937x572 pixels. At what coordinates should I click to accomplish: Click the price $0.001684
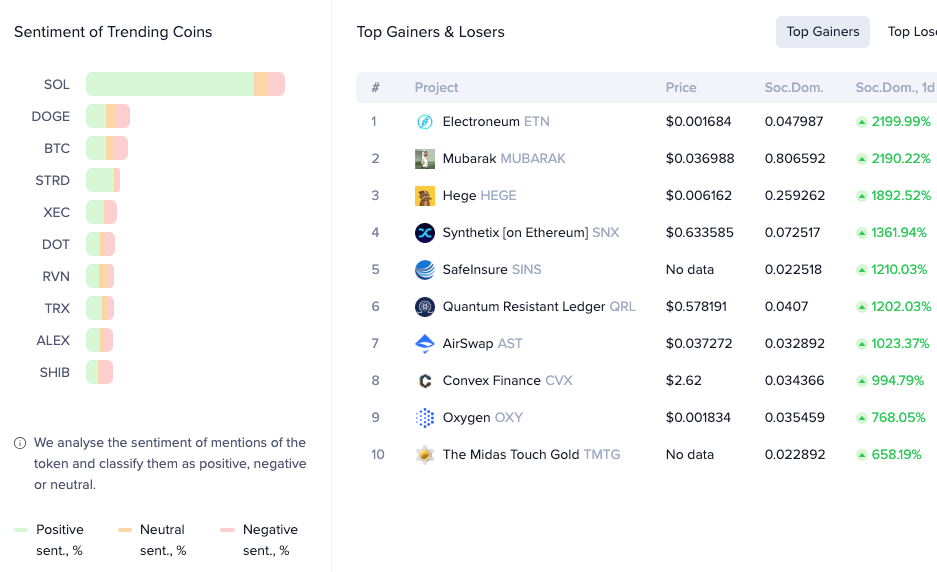(x=699, y=121)
